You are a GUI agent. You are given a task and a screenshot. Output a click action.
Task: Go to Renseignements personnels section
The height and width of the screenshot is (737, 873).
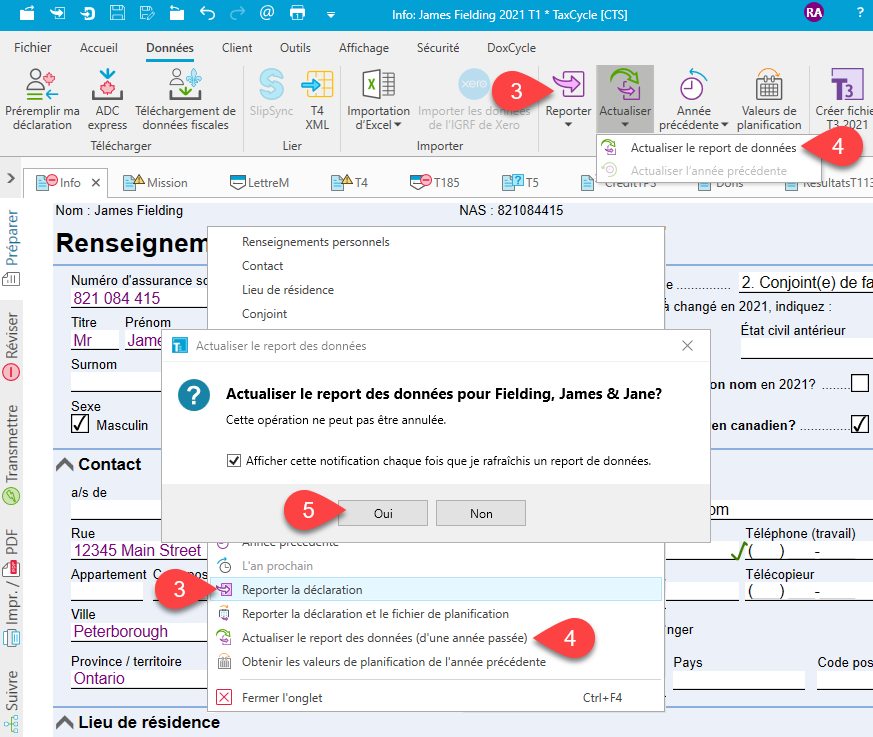point(316,242)
